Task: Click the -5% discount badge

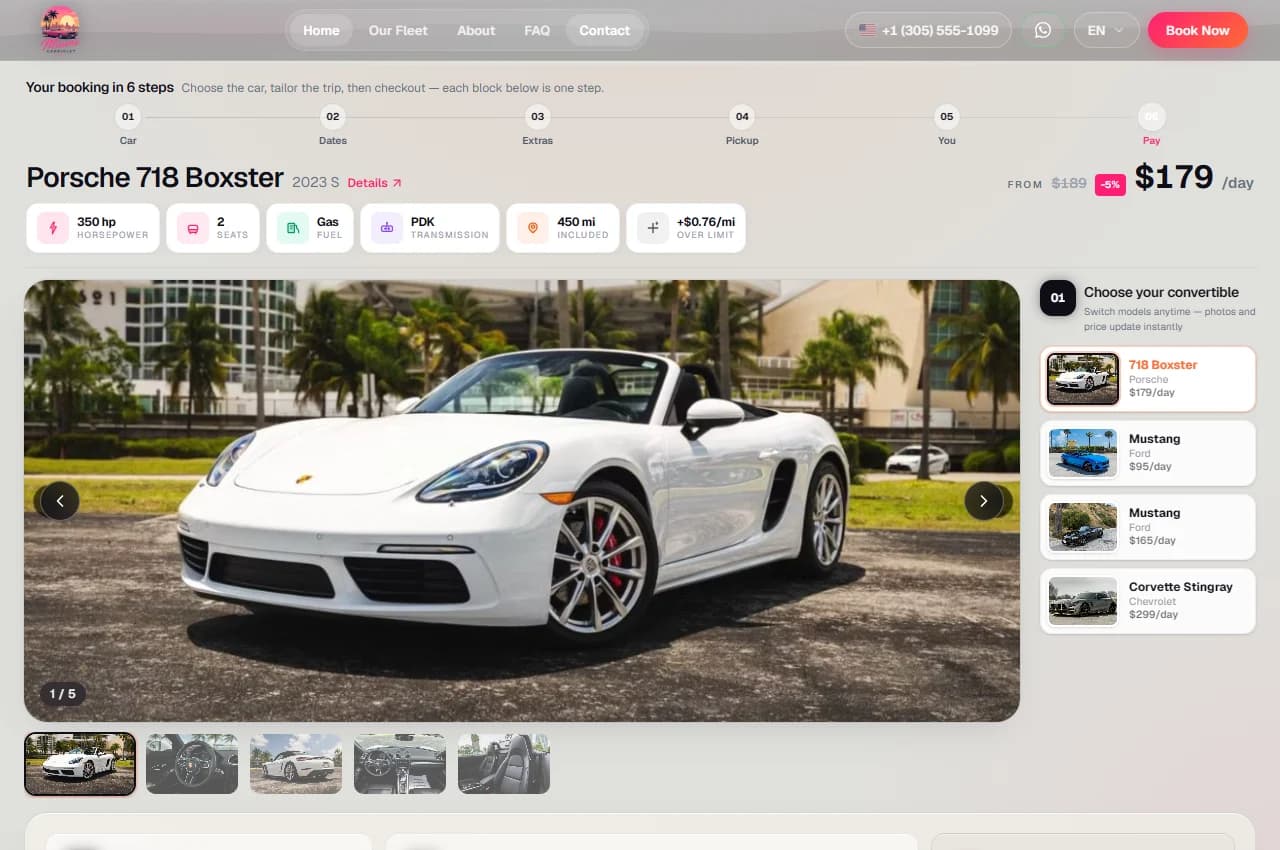Action: tap(1110, 184)
